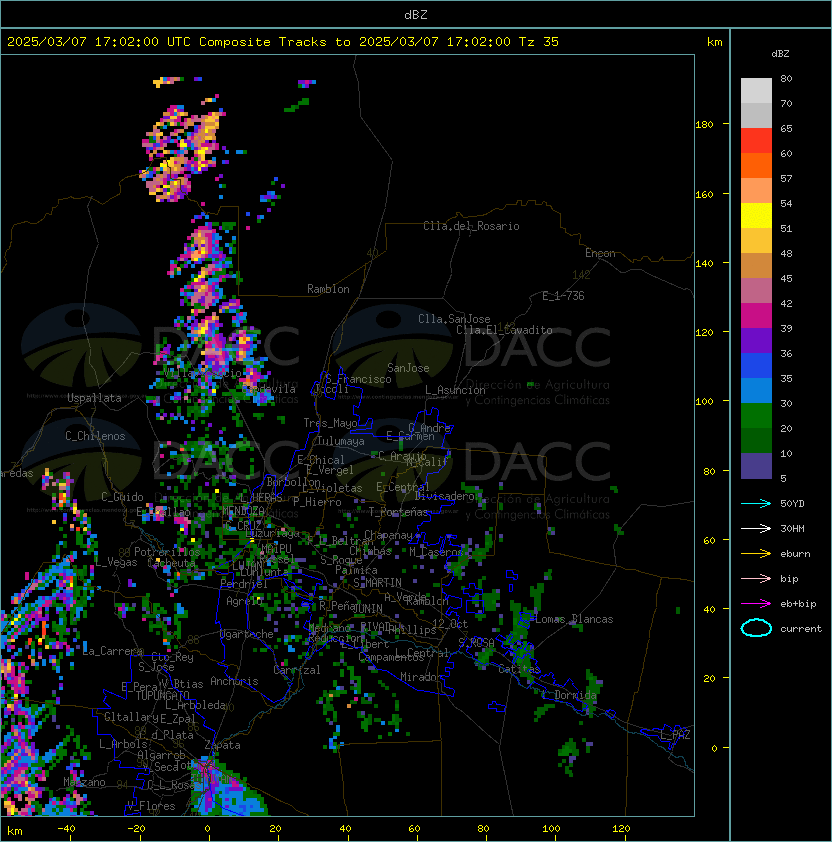
Task: Click the 'eburn' legend label
Action: pos(795,554)
